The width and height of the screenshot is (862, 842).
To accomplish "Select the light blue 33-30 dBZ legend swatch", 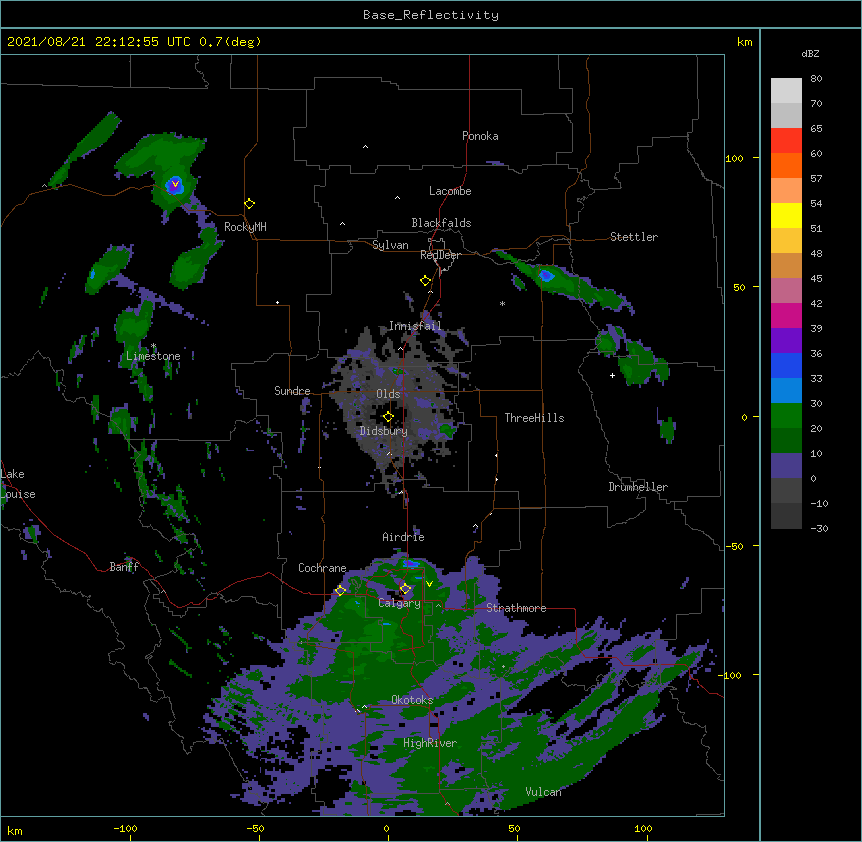I will (786, 391).
